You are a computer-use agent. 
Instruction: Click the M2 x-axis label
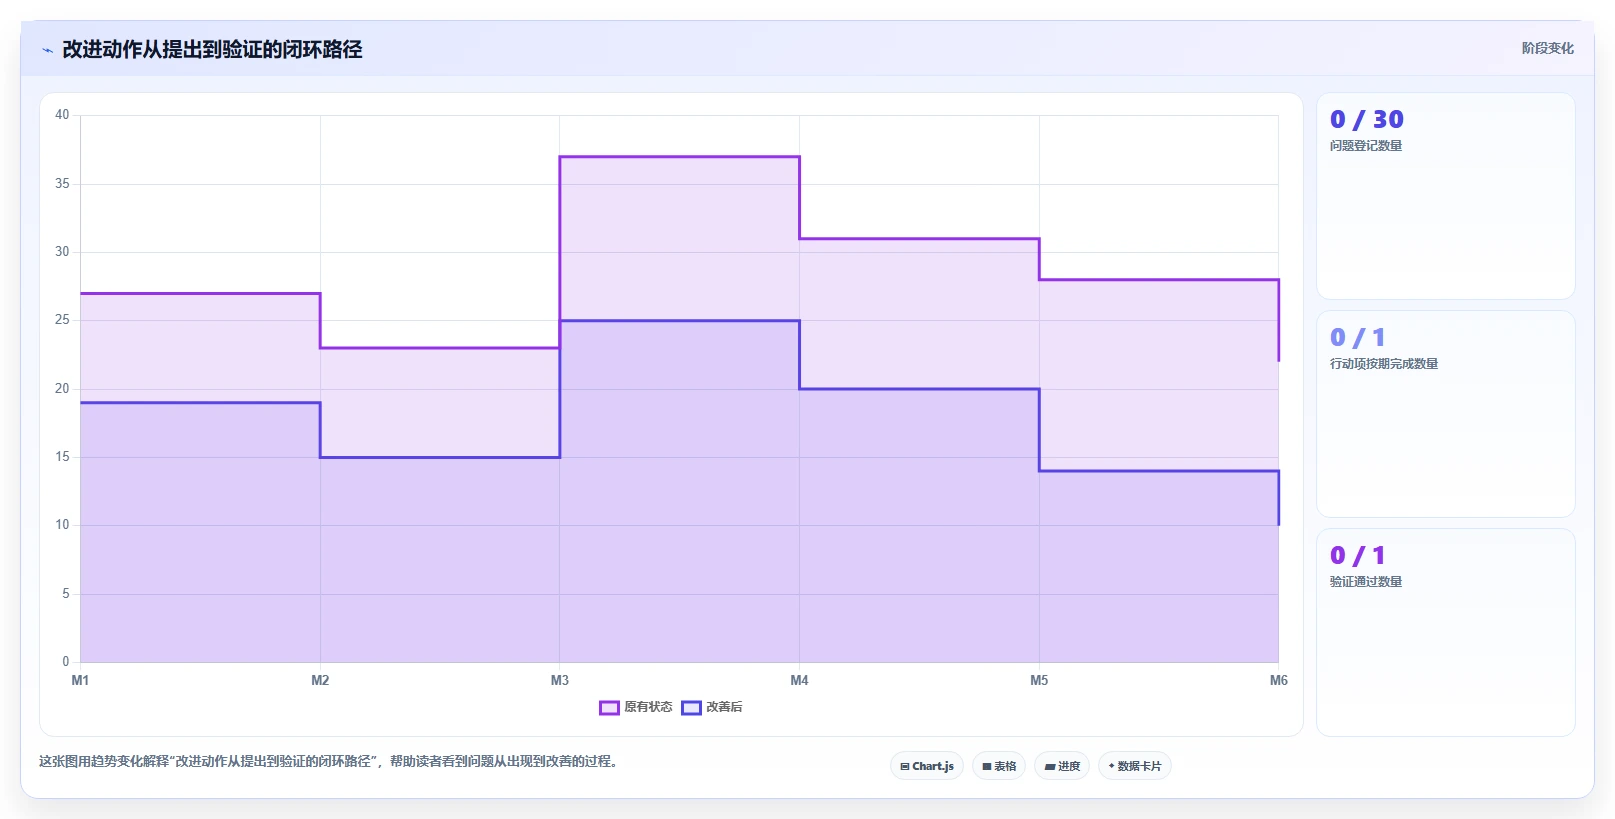(x=320, y=680)
